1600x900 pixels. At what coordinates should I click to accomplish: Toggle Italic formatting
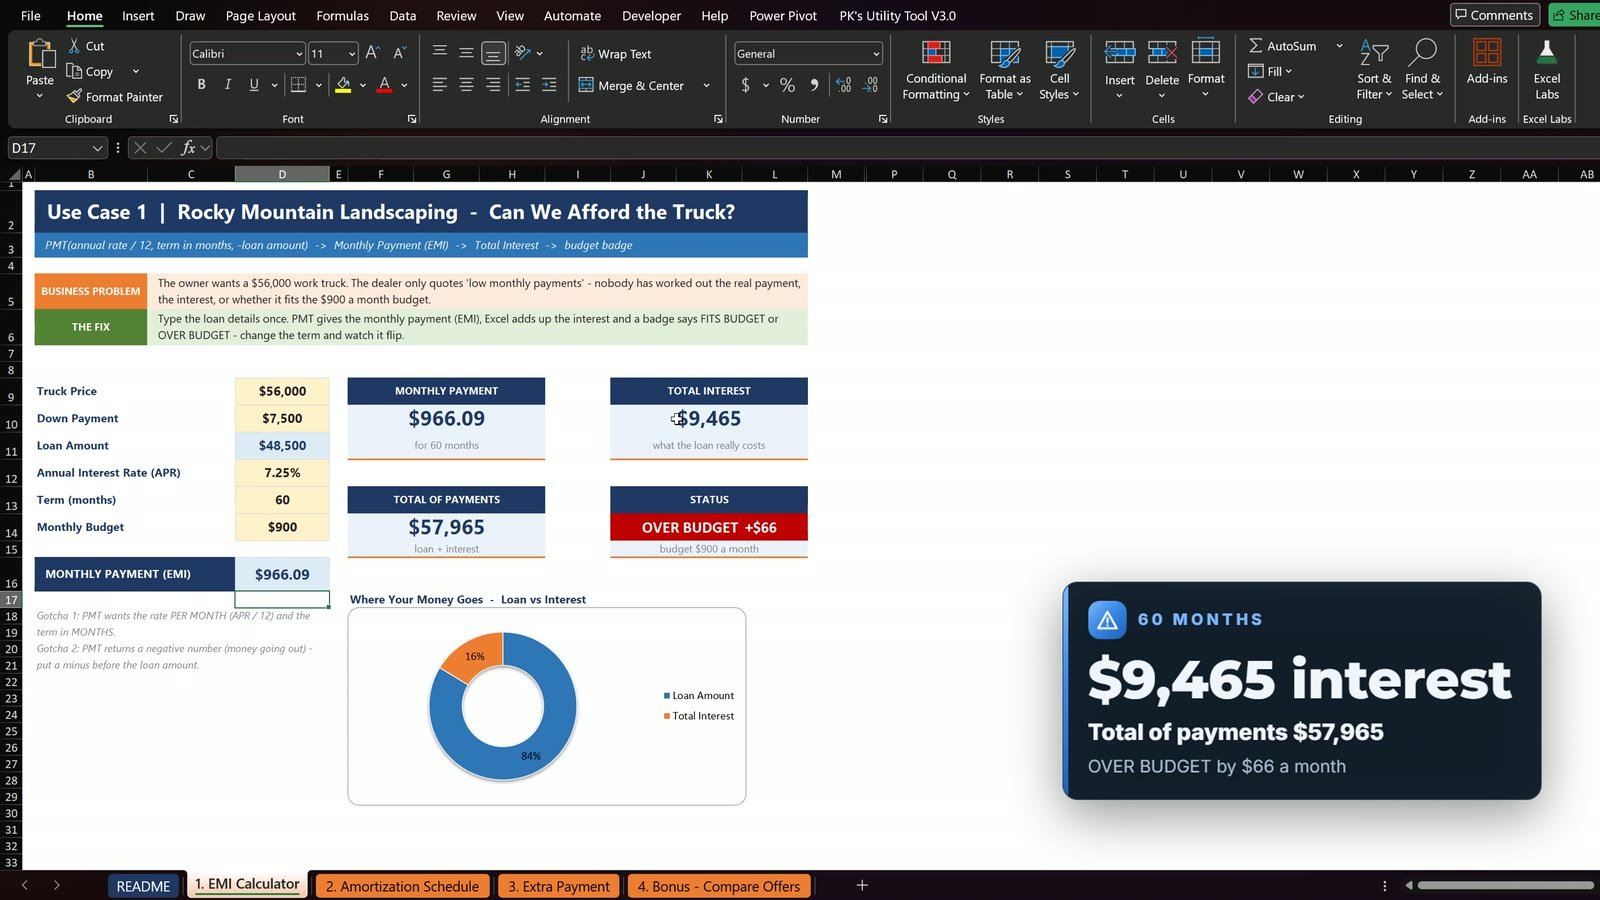(228, 85)
